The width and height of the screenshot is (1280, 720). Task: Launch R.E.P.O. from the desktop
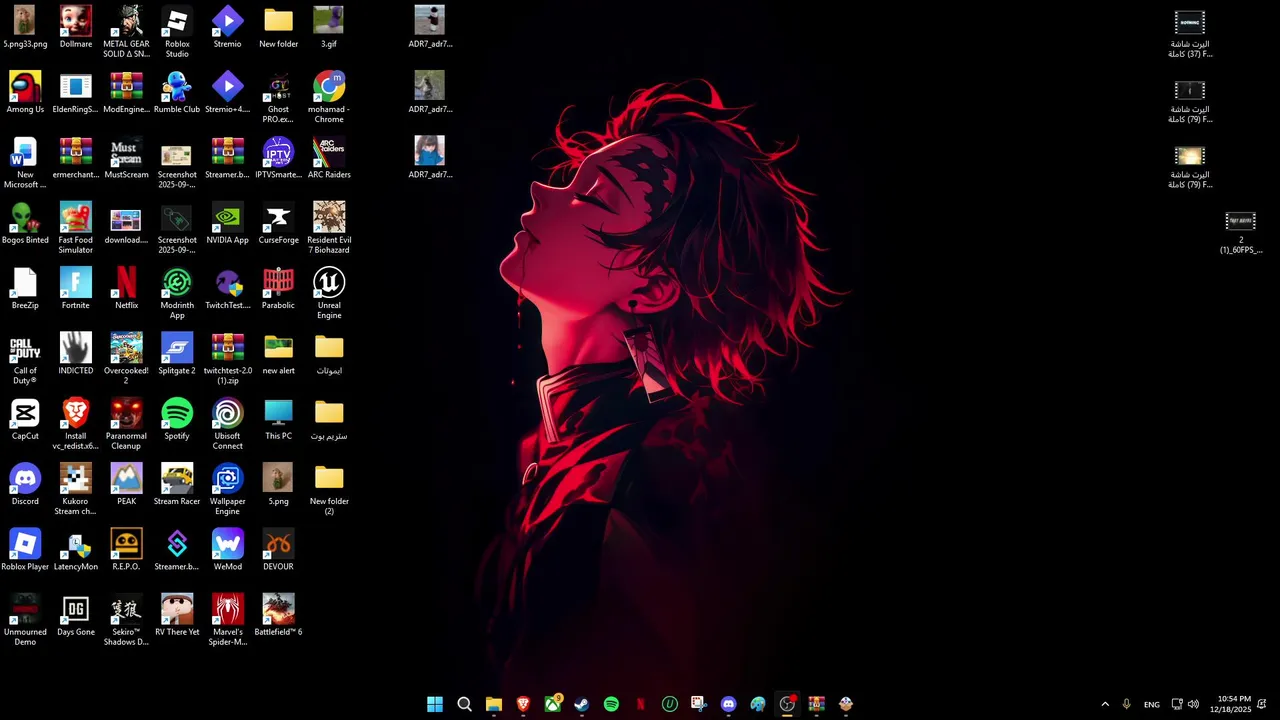point(126,550)
